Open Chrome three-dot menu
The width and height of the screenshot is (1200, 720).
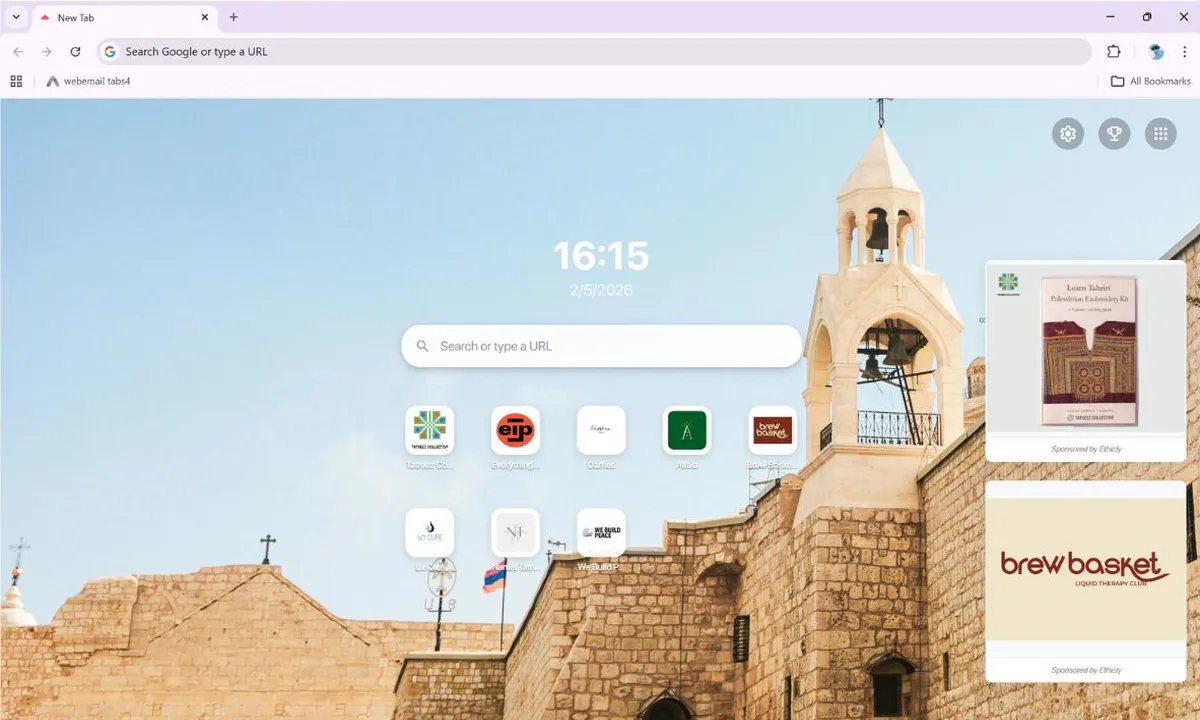[1183, 52]
